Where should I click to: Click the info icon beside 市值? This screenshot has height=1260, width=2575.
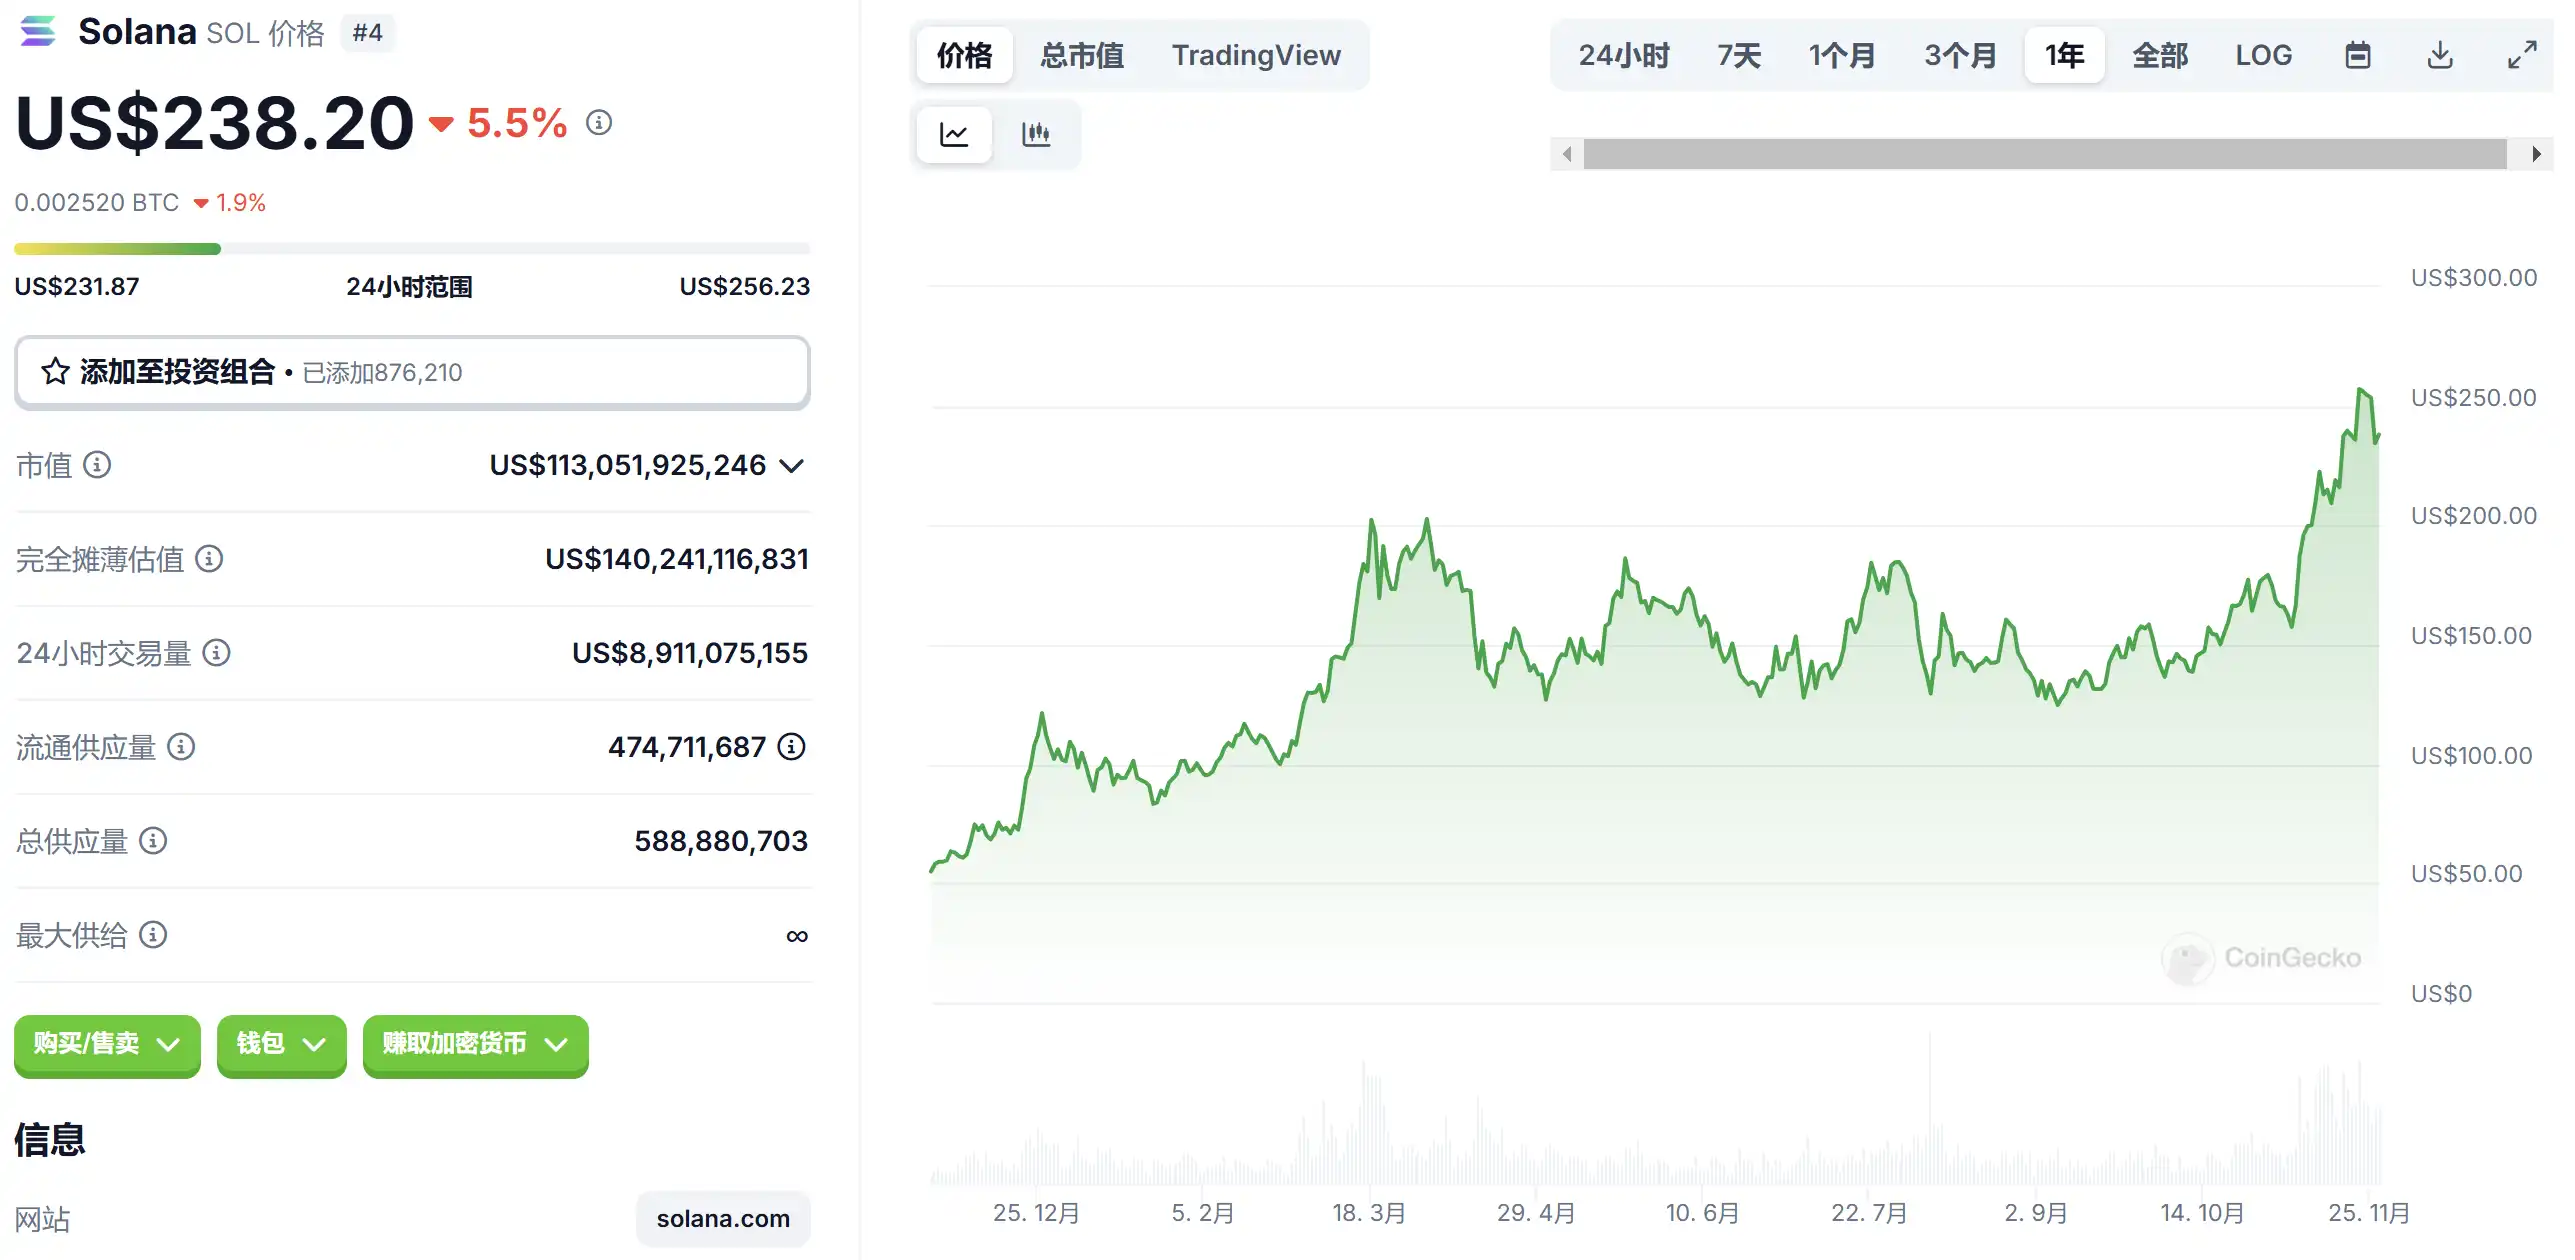[97, 465]
